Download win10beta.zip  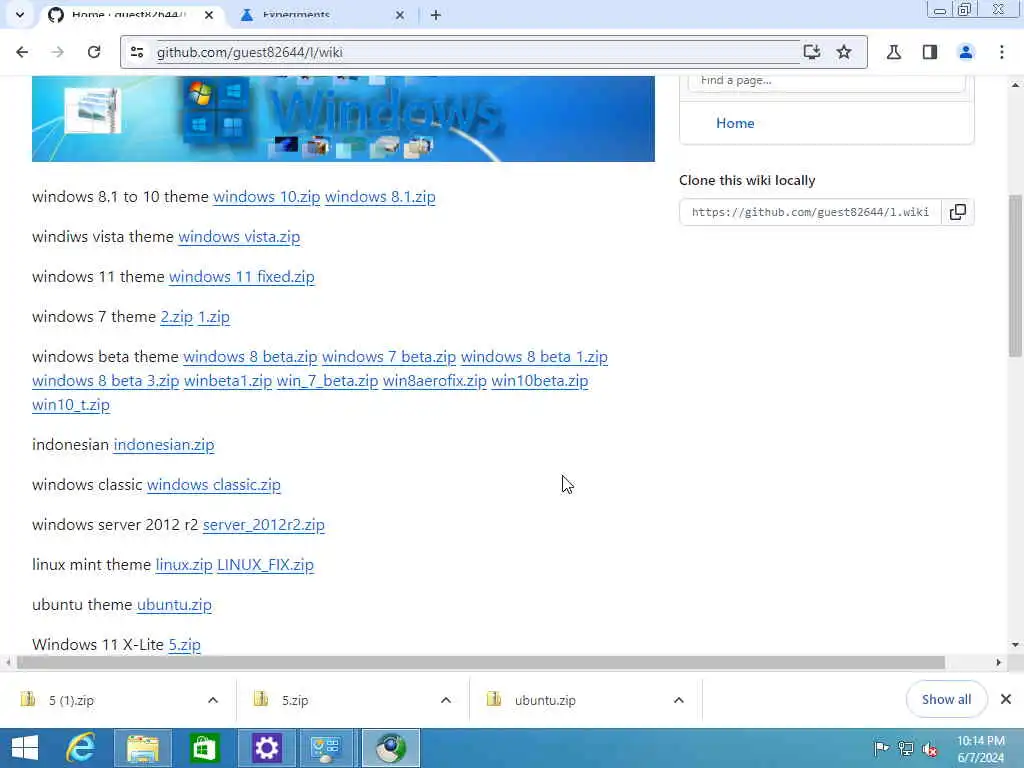pos(539,381)
